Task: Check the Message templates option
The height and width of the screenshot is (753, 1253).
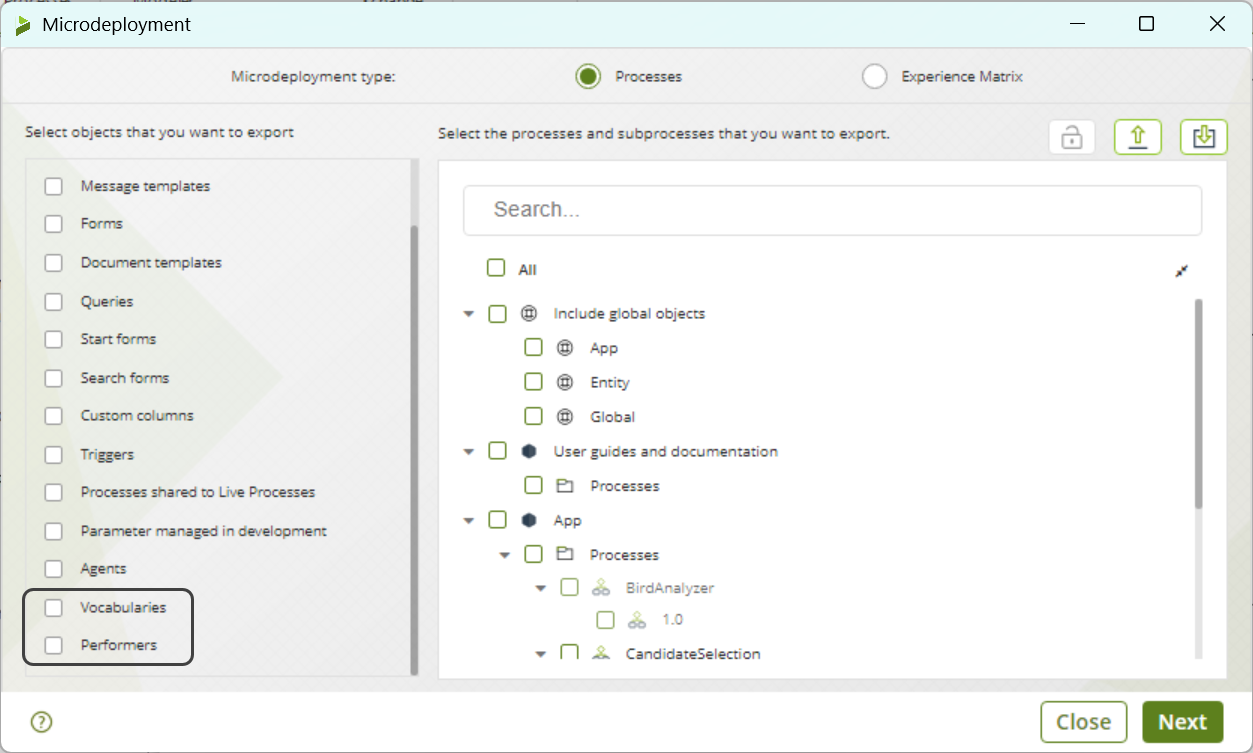Action: [54, 187]
